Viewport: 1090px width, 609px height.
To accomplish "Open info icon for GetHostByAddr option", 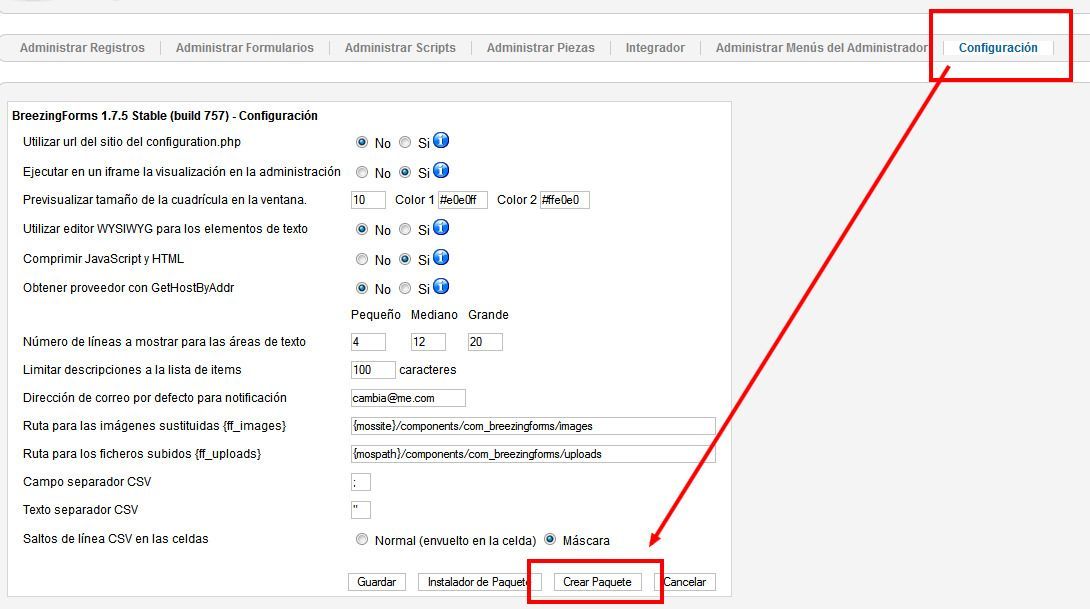I will coord(441,286).
